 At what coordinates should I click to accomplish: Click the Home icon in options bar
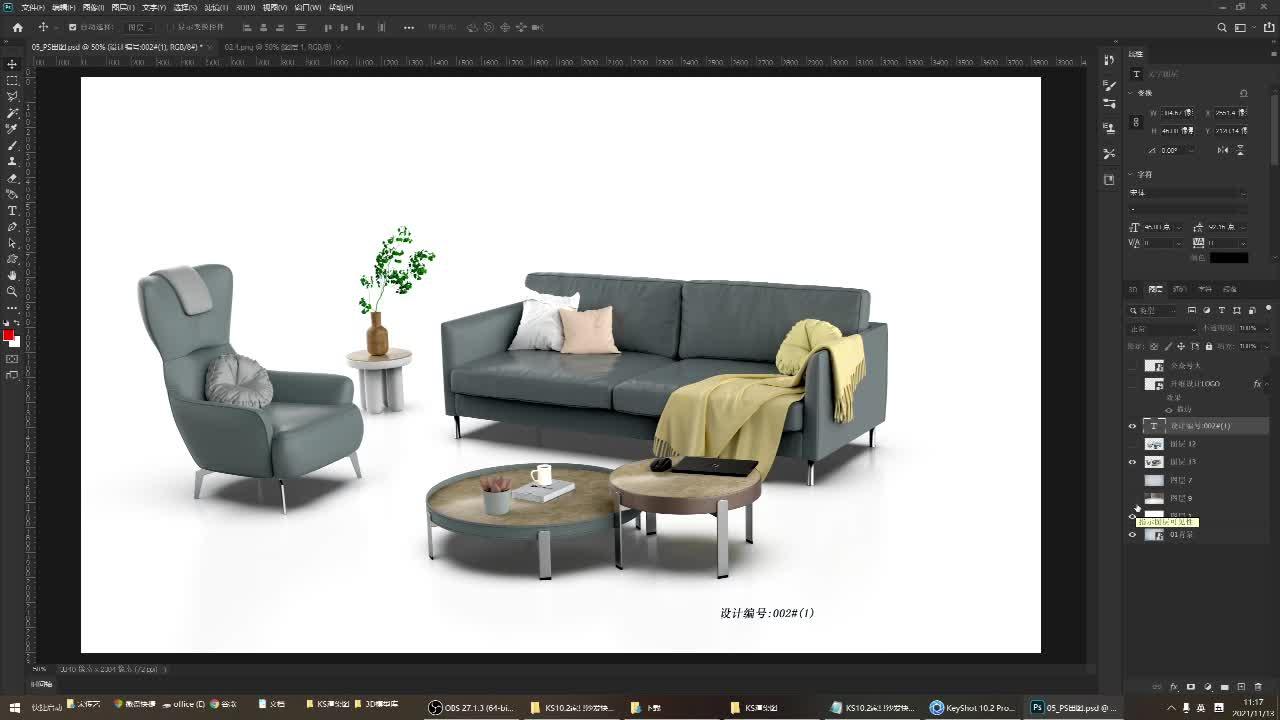click(17, 27)
